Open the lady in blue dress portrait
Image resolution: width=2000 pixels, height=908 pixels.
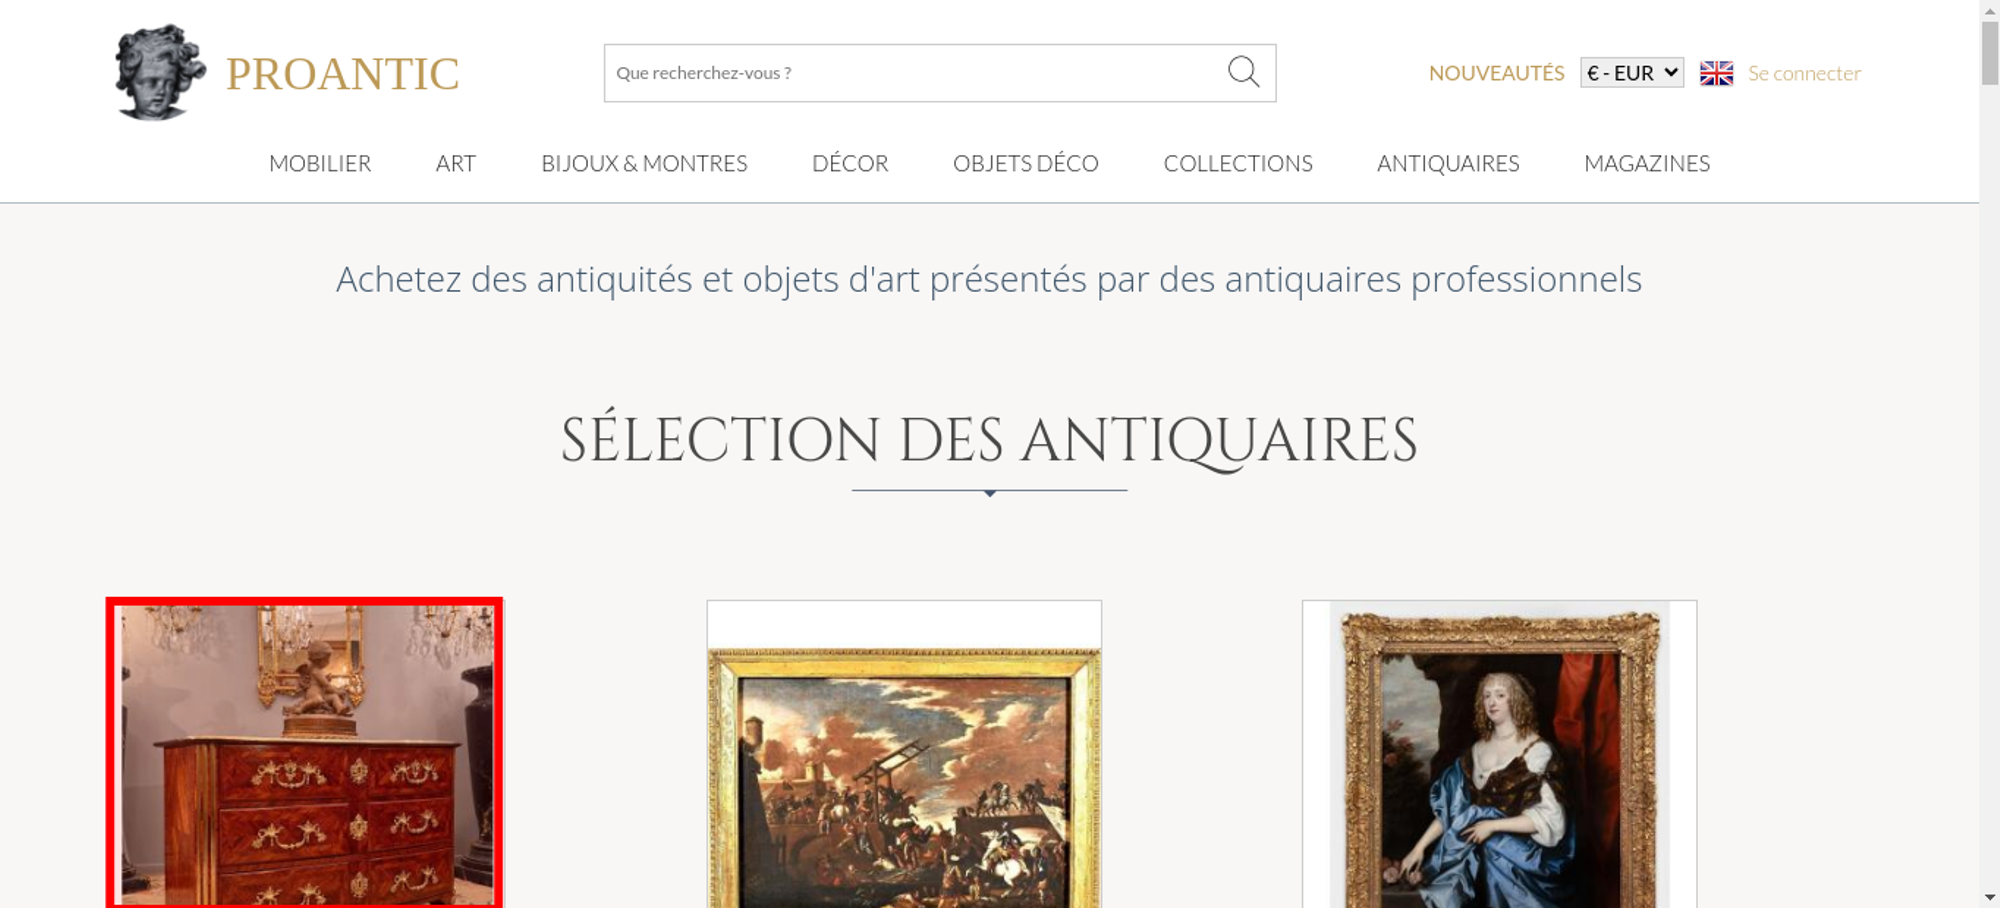[x=1499, y=754]
